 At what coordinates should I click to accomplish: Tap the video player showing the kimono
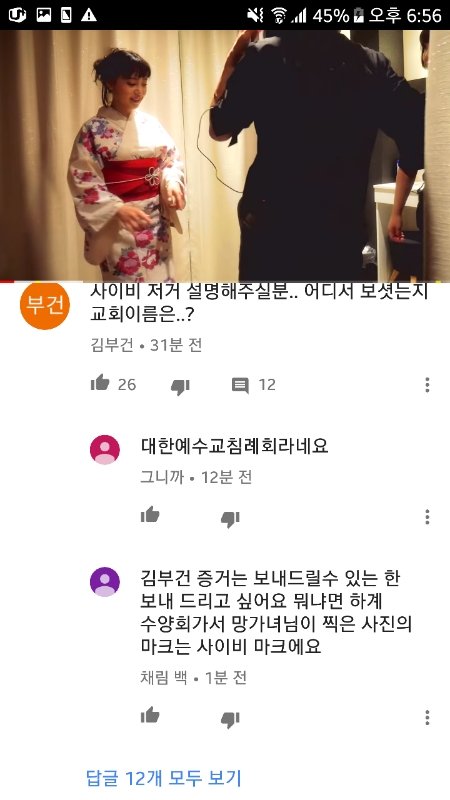225,155
